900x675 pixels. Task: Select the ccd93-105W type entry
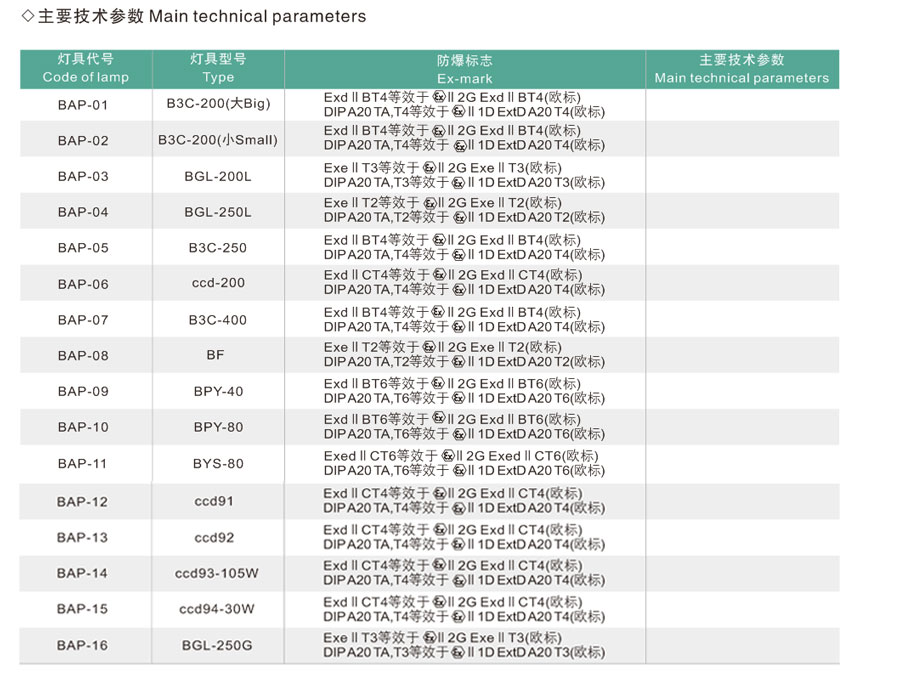pos(216,573)
